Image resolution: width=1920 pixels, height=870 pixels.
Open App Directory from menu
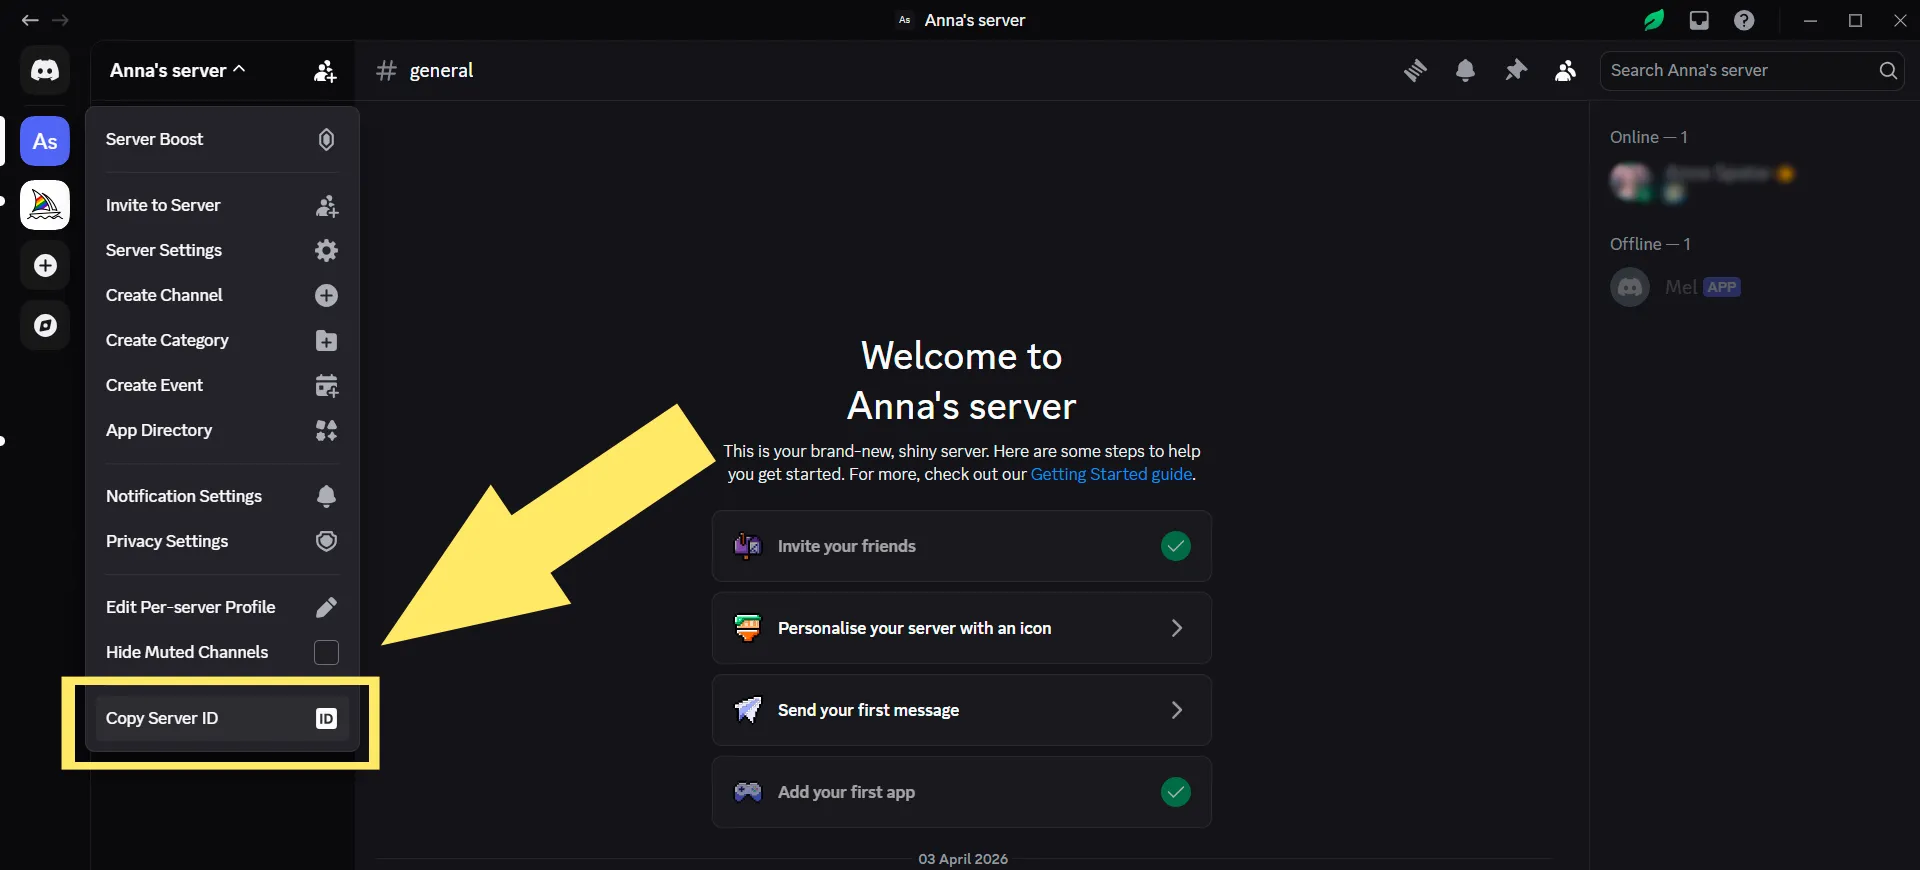coord(222,430)
